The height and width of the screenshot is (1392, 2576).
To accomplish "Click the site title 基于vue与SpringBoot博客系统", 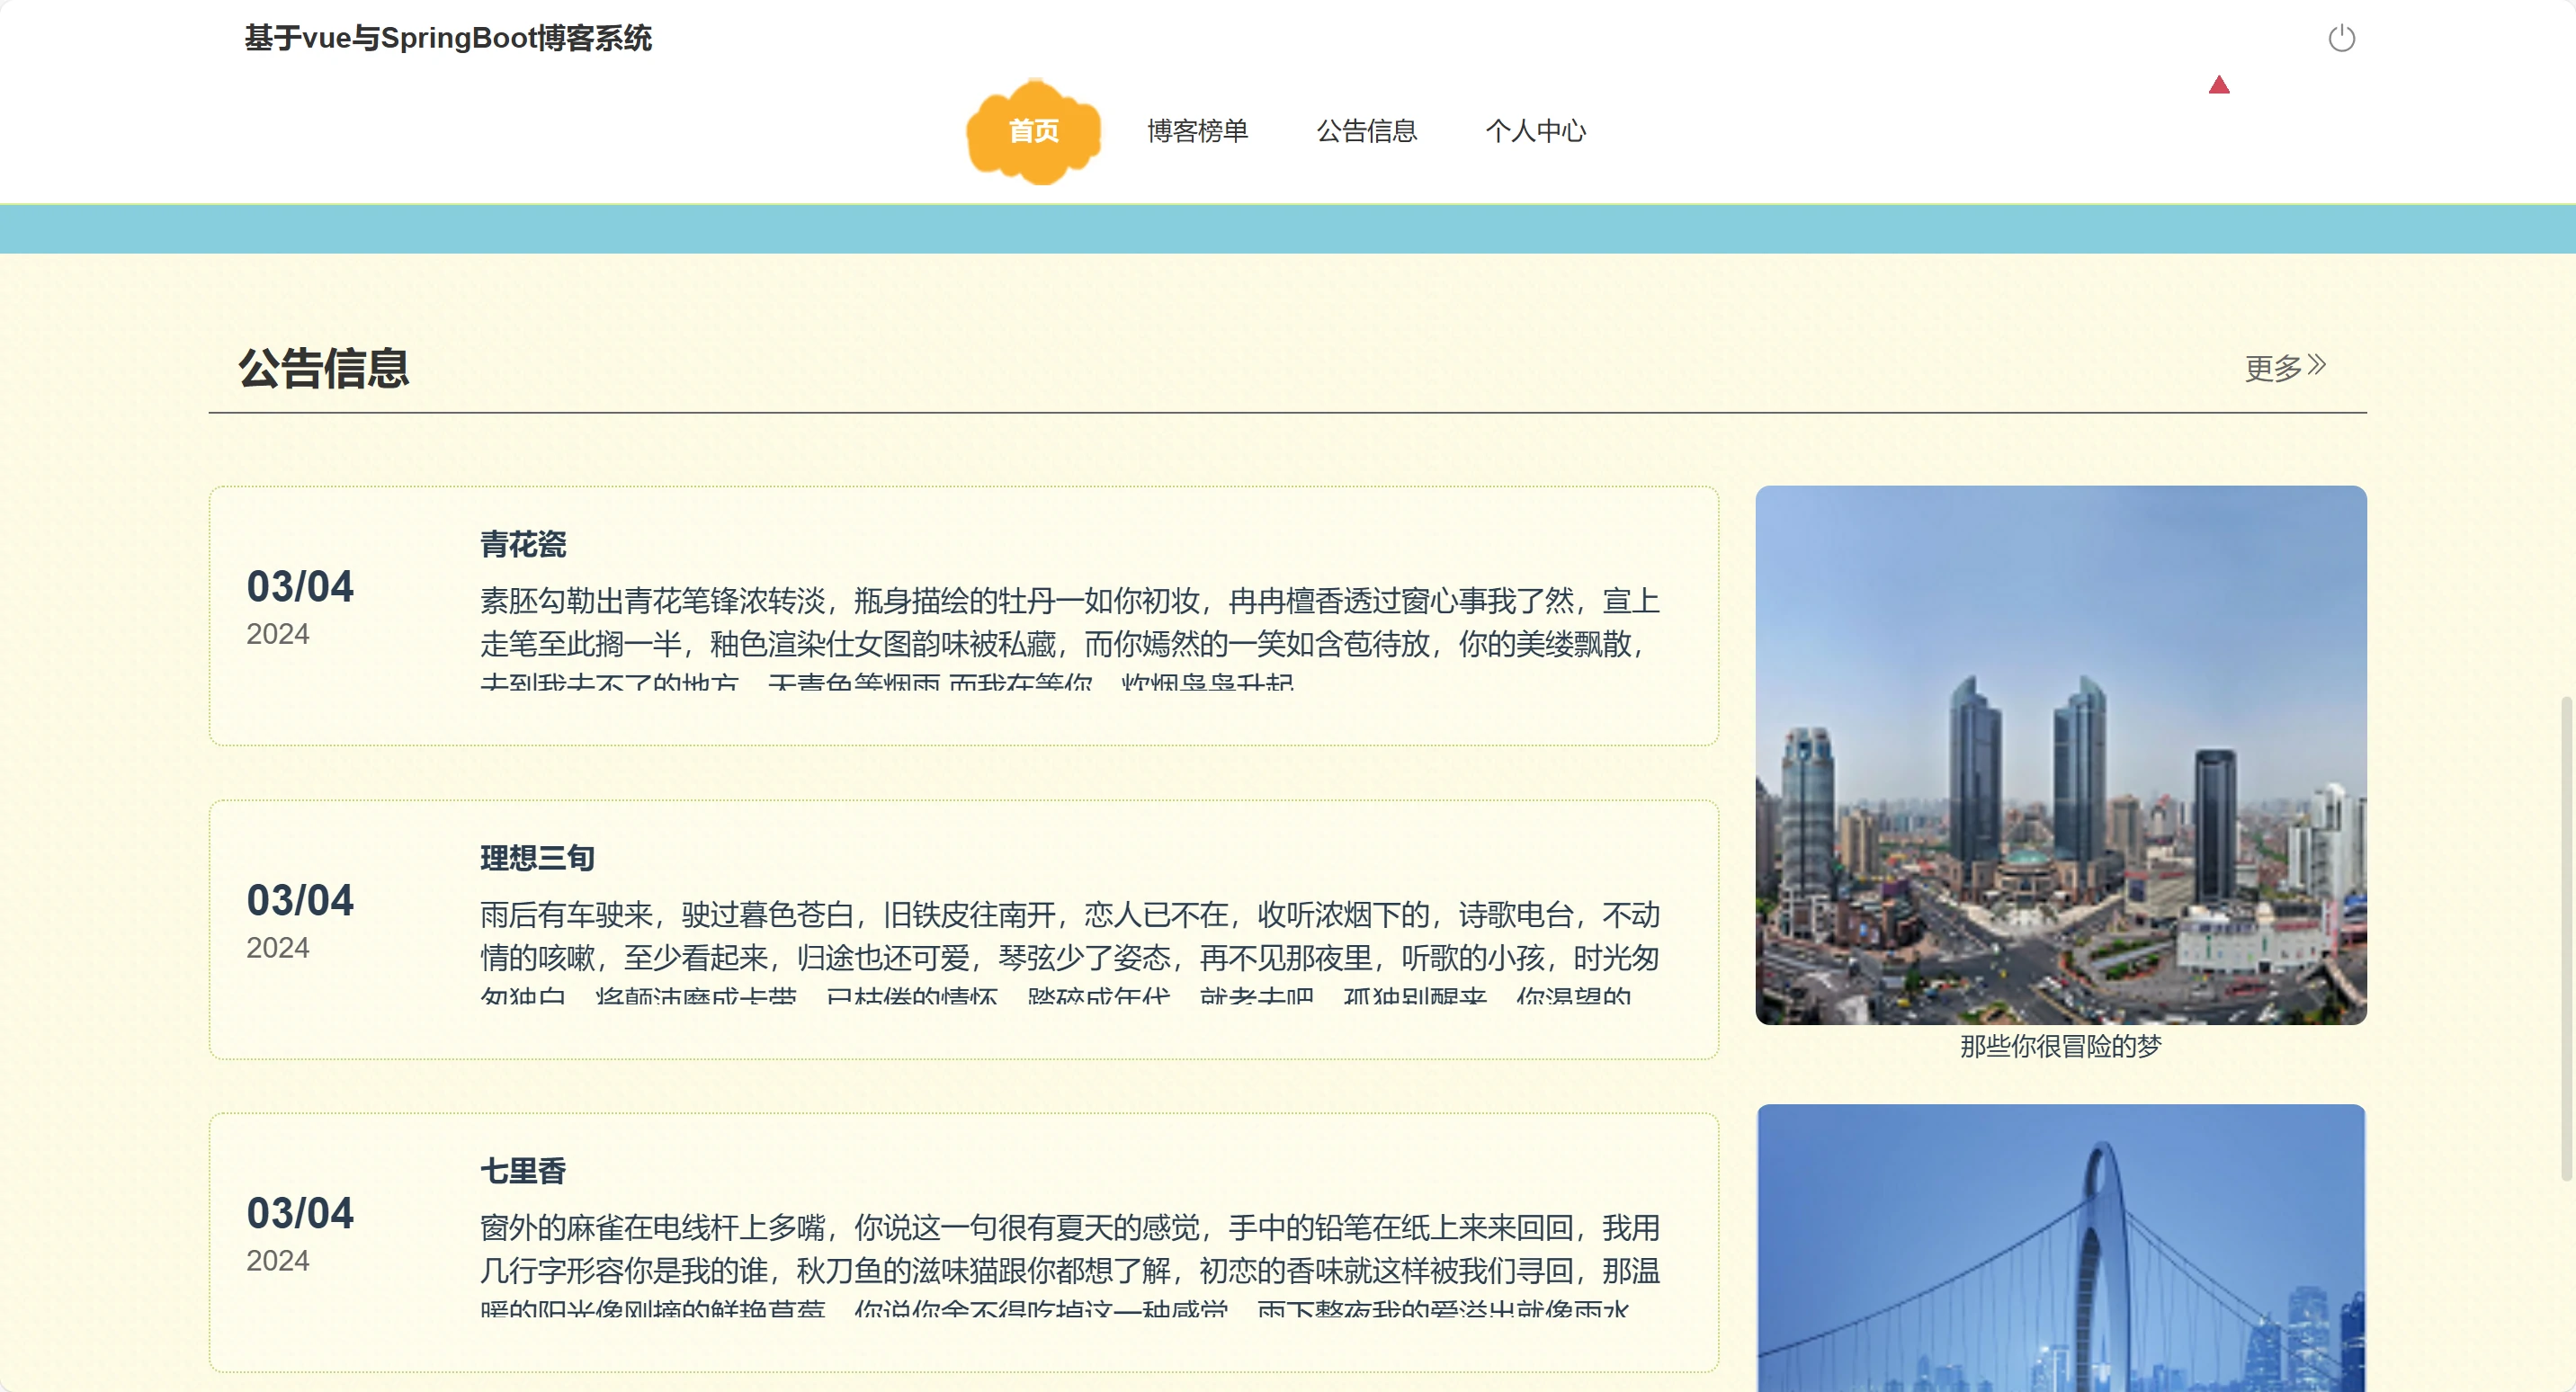I will coord(448,38).
